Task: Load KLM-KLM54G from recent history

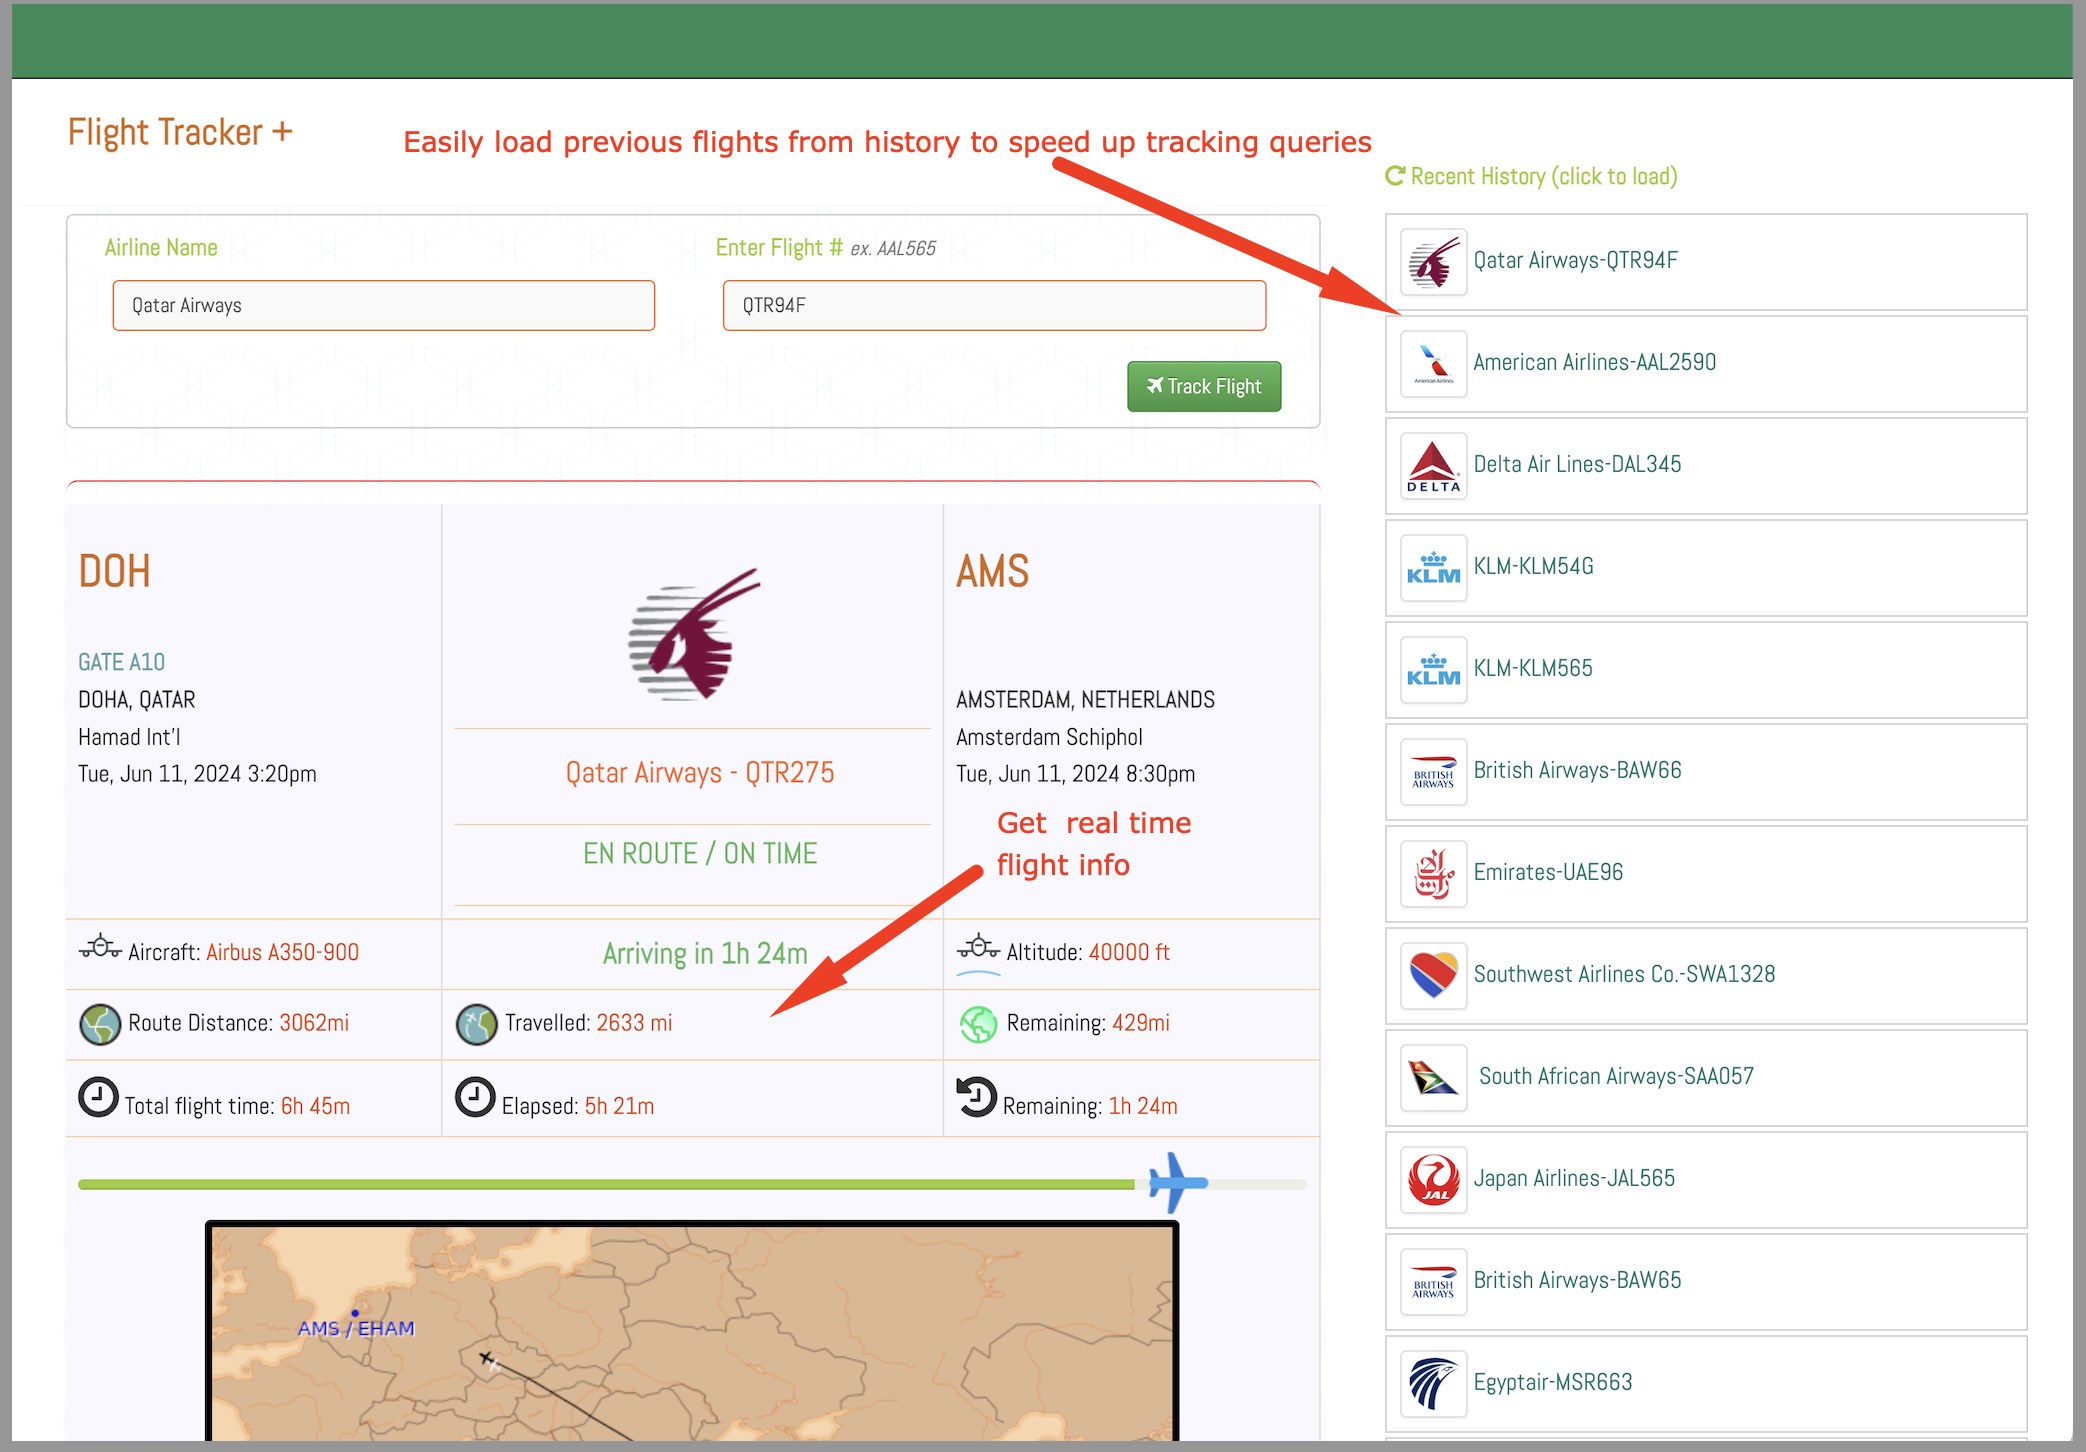Action: [x=1534, y=567]
